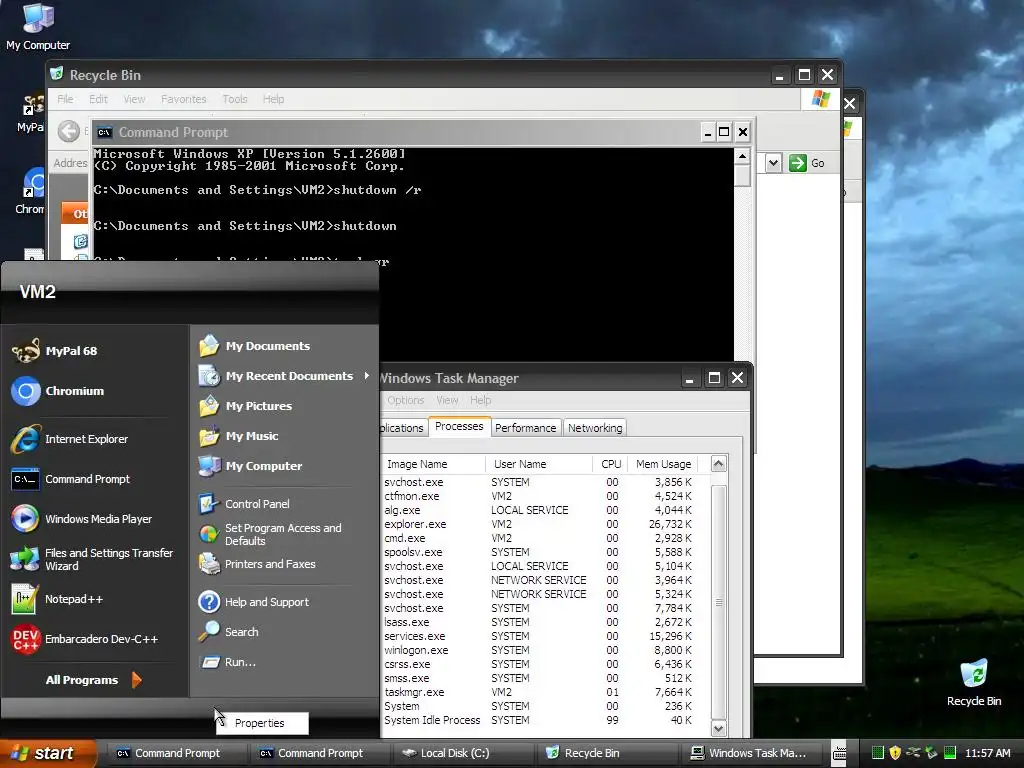Click the security shield tray icon

point(895,752)
